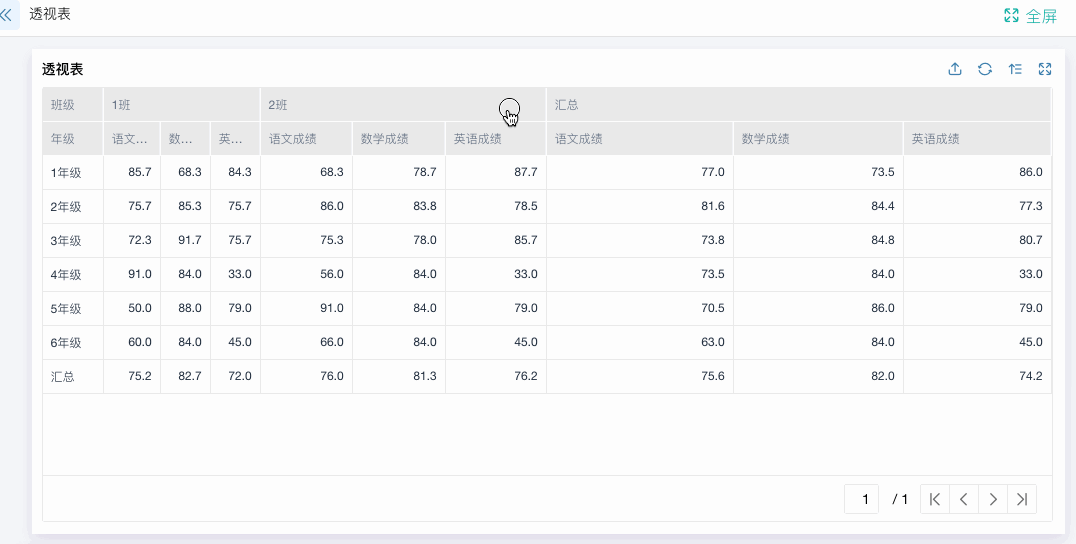Click the 汇总 column group header
Screen dimensions: 1076x544
coord(798,105)
